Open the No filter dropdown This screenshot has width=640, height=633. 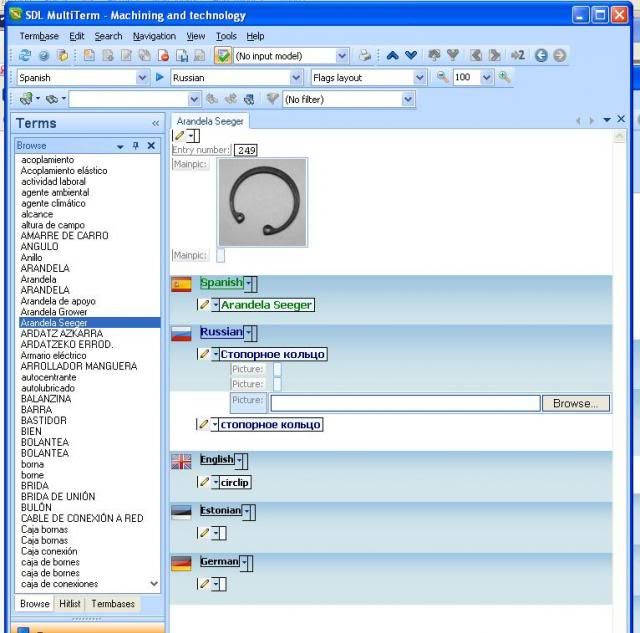(x=407, y=99)
